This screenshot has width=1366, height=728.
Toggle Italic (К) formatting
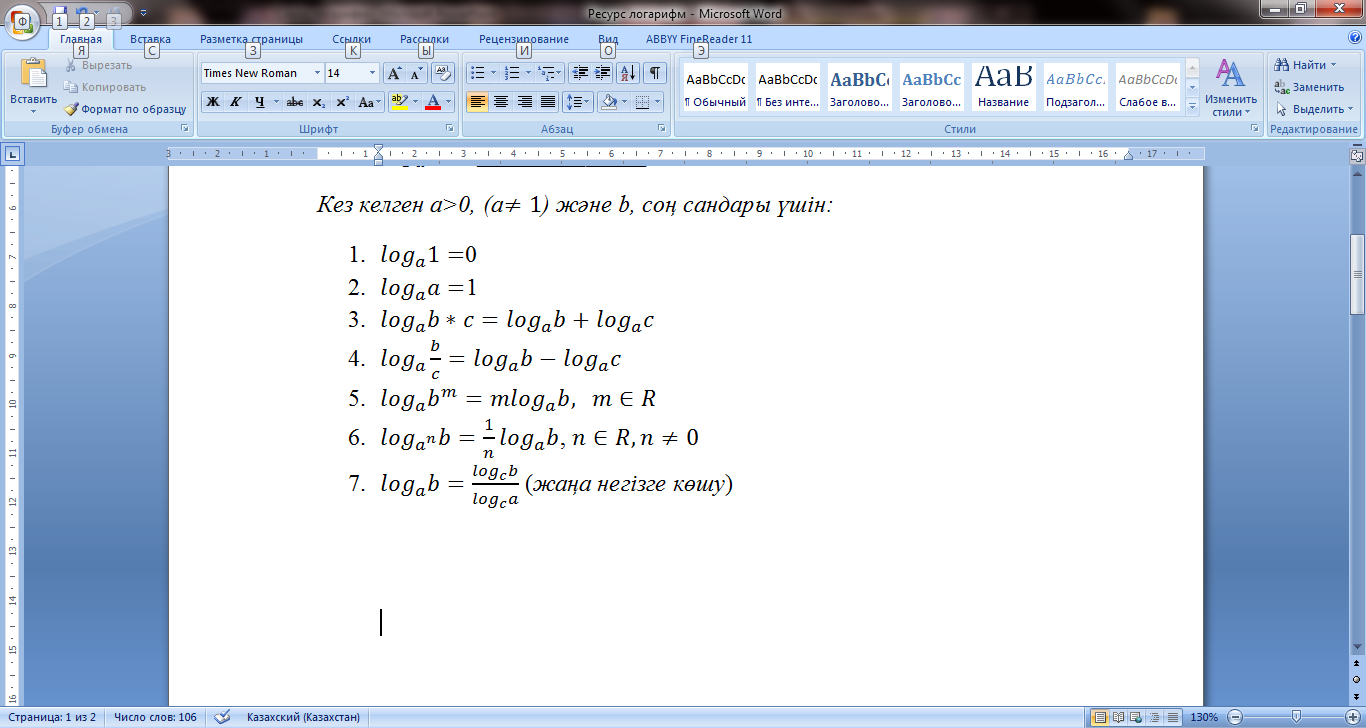pyautogui.click(x=236, y=102)
